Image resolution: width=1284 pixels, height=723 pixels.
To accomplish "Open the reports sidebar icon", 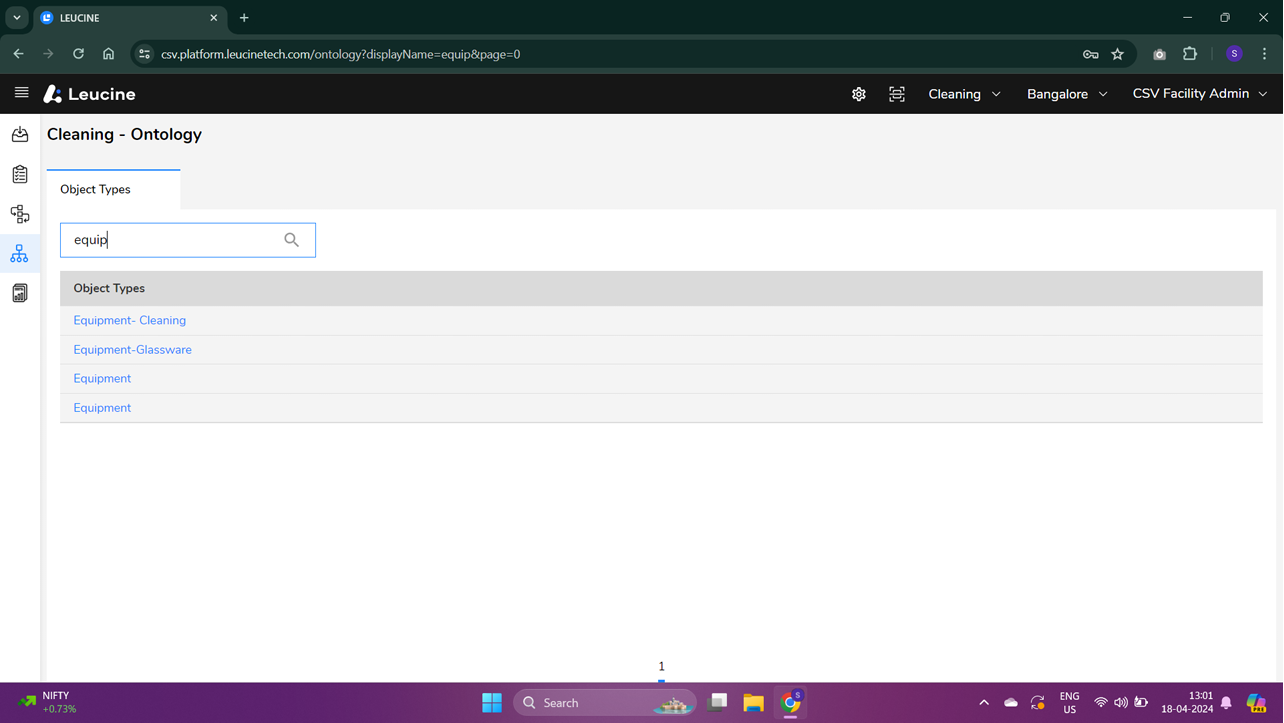I will [x=20, y=293].
